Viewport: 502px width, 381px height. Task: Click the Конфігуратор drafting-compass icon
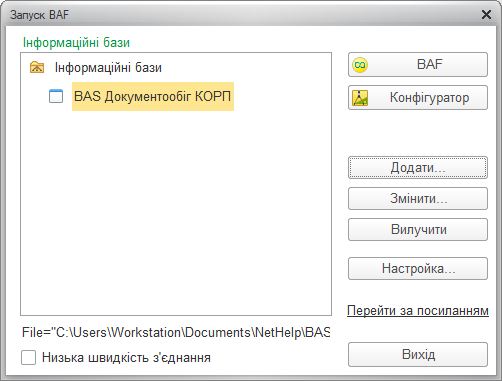[x=360, y=98]
